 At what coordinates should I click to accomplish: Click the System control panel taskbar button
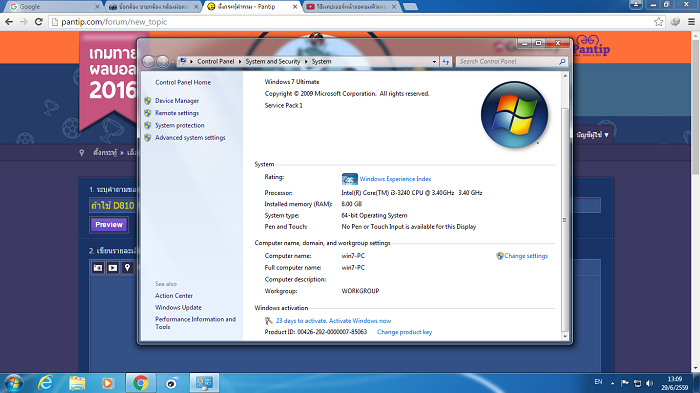point(205,383)
